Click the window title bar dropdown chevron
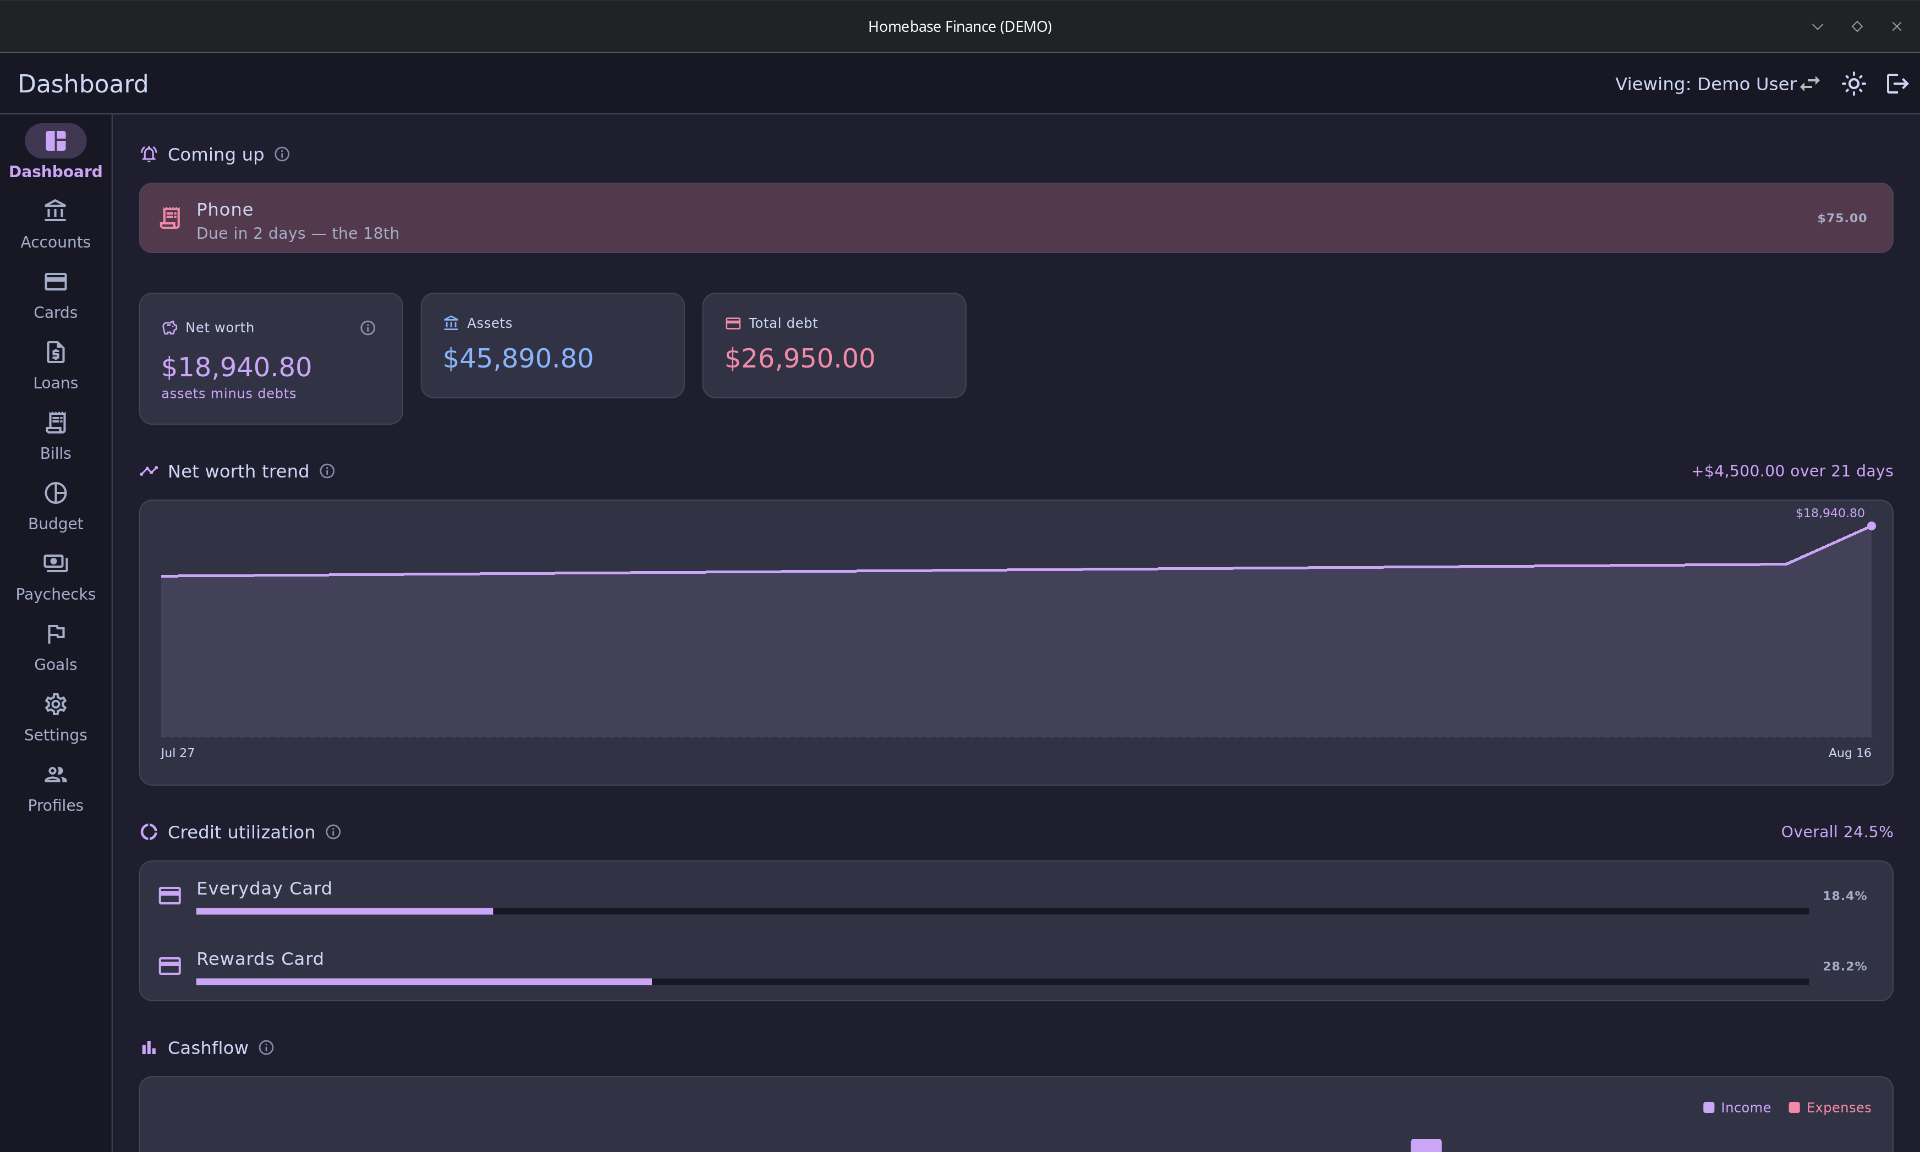 (x=1817, y=27)
